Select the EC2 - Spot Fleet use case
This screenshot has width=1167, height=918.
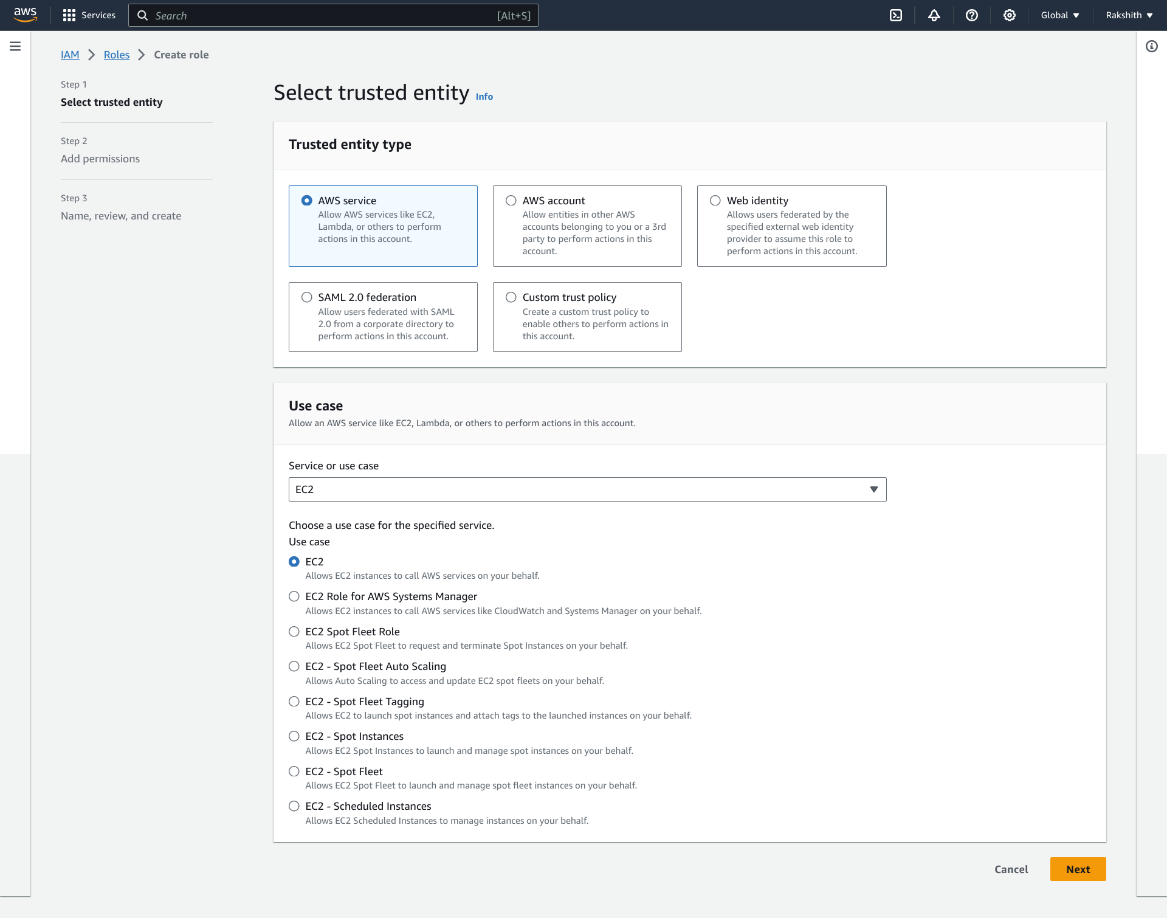coord(294,771)
